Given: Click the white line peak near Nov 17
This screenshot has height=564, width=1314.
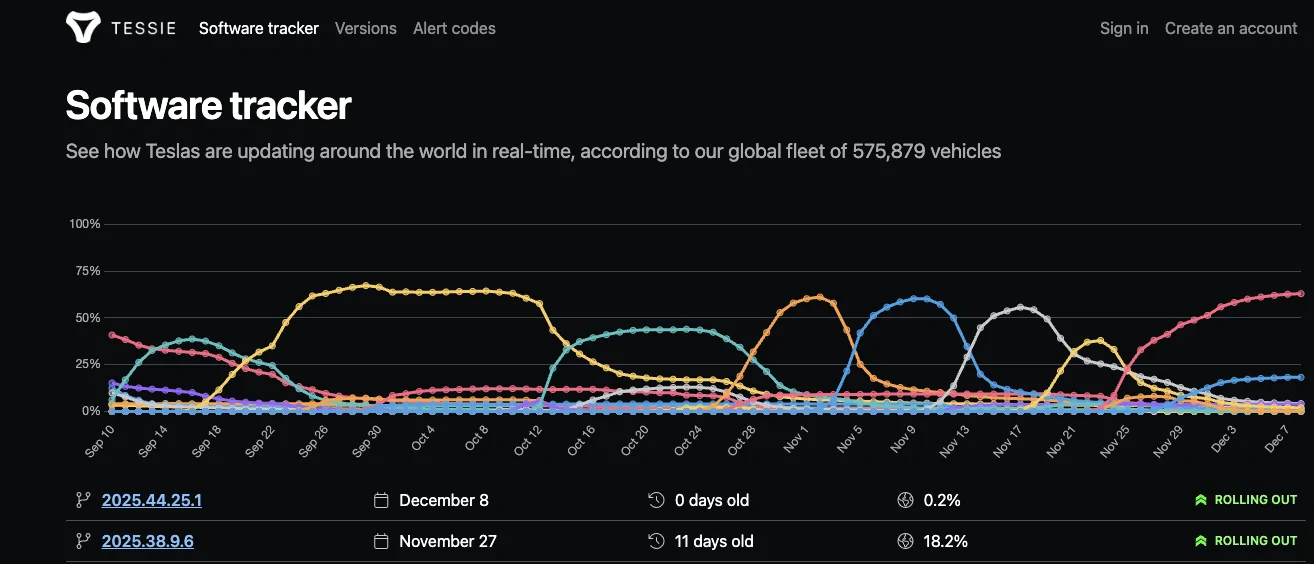Looking at the screenshot, I should [x=1020, y=307].
